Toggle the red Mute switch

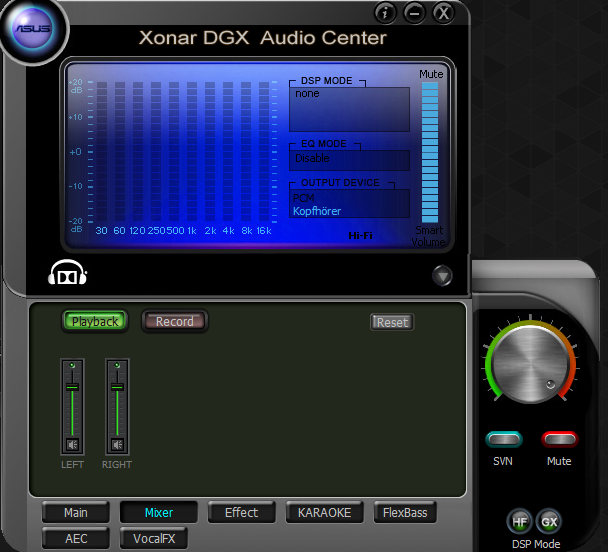[560, 439]
